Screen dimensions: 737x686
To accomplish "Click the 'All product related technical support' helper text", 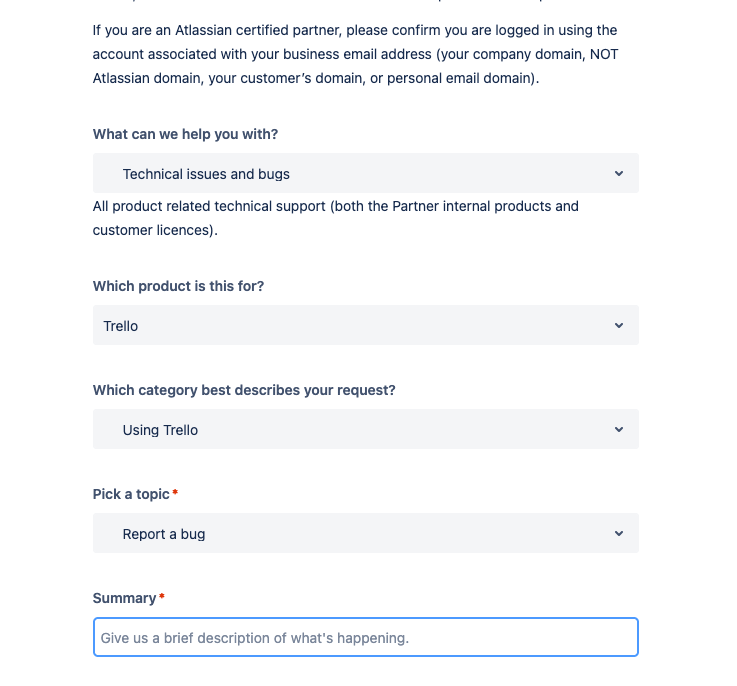I will (x=335, y=218).
